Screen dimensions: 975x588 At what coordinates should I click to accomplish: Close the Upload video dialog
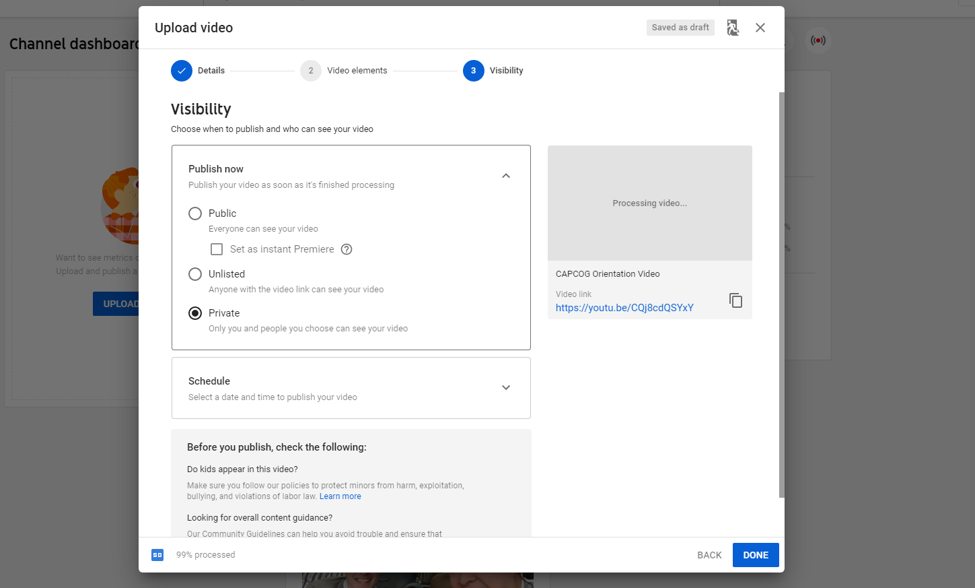coord(760,27)
